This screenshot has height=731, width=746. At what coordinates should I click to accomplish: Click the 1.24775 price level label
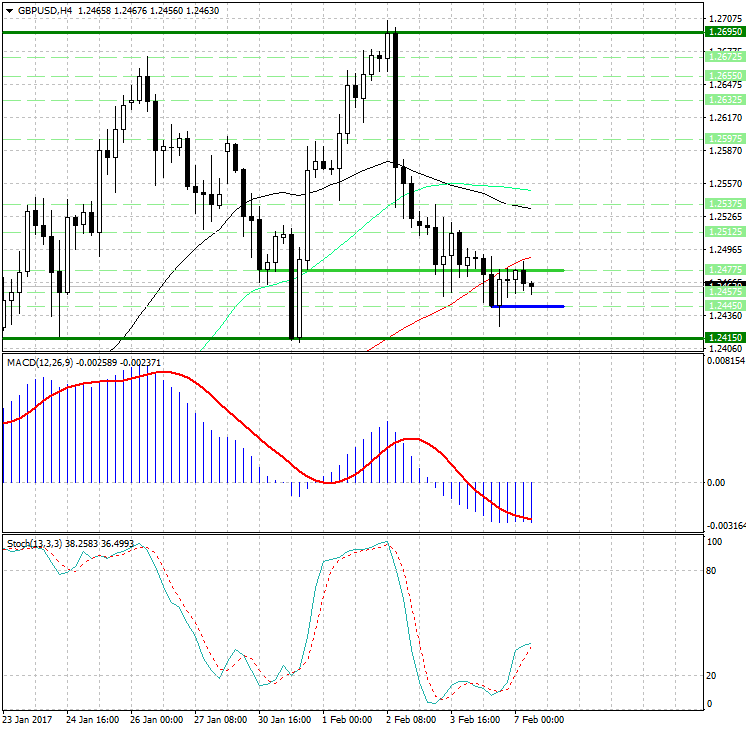(724, 270)
